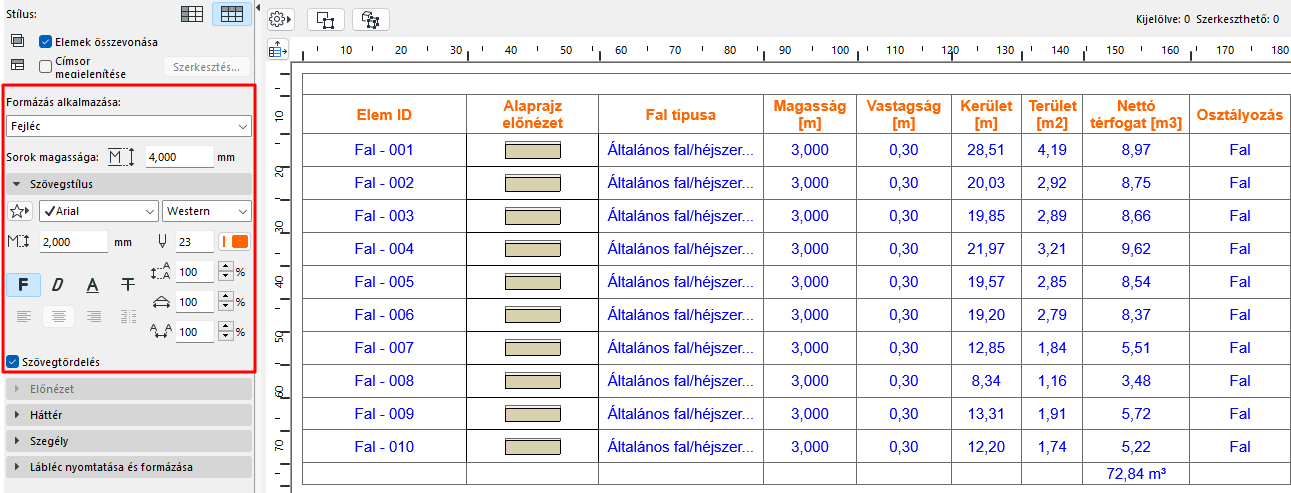Click the select-in-3D toolbar button
1291x493 pixels.
(x=371, y=19)
